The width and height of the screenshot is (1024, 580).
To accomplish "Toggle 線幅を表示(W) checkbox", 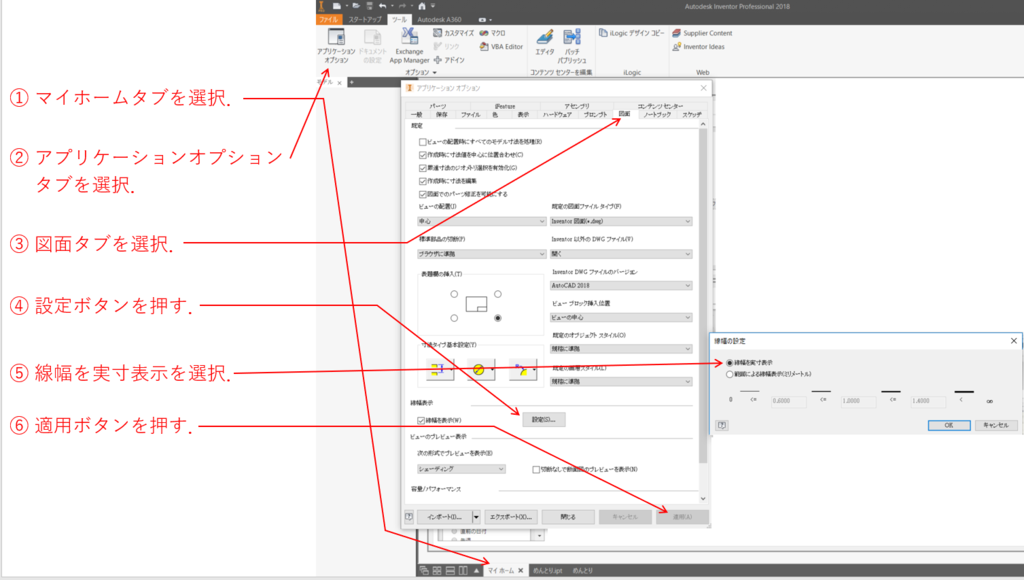I will tap(421, 421).
